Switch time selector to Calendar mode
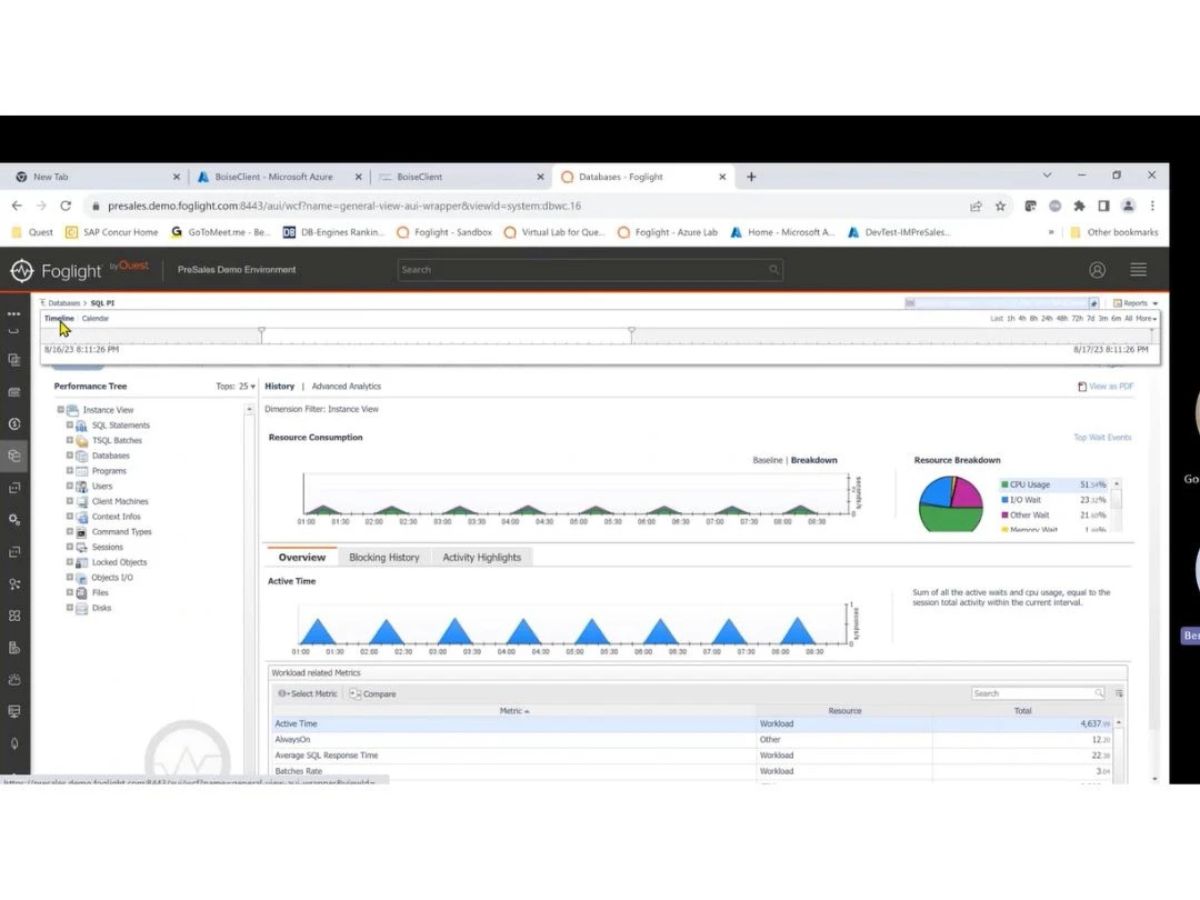1200x900 pixels. pyautogui.click(x=95, y=319)
